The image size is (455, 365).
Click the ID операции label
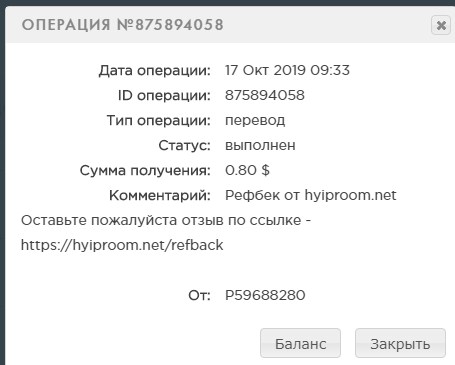coord(164,96)
